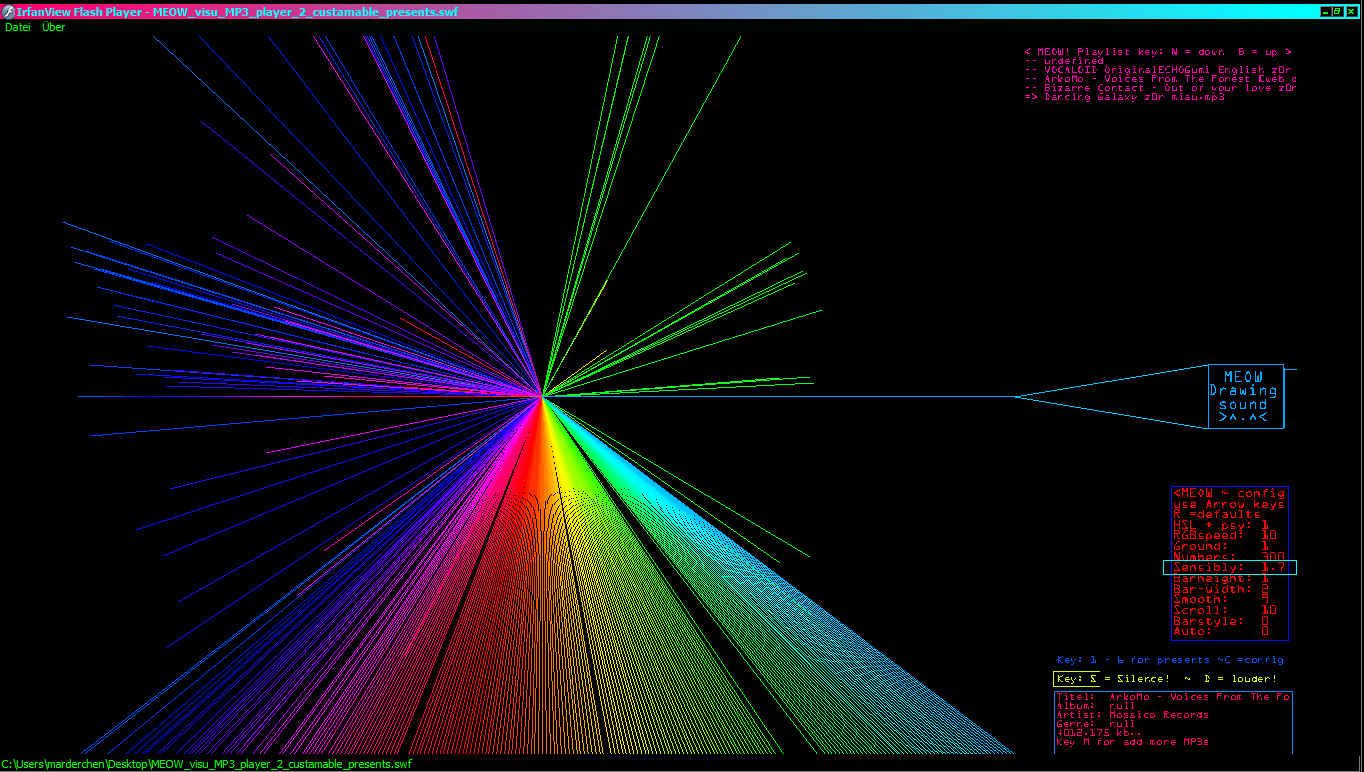Viewport: 1364px width, 772px height.
Task: Select Dancing Galaxy zDr miau.mp3 track
Action: click(x=1124, y=97)
